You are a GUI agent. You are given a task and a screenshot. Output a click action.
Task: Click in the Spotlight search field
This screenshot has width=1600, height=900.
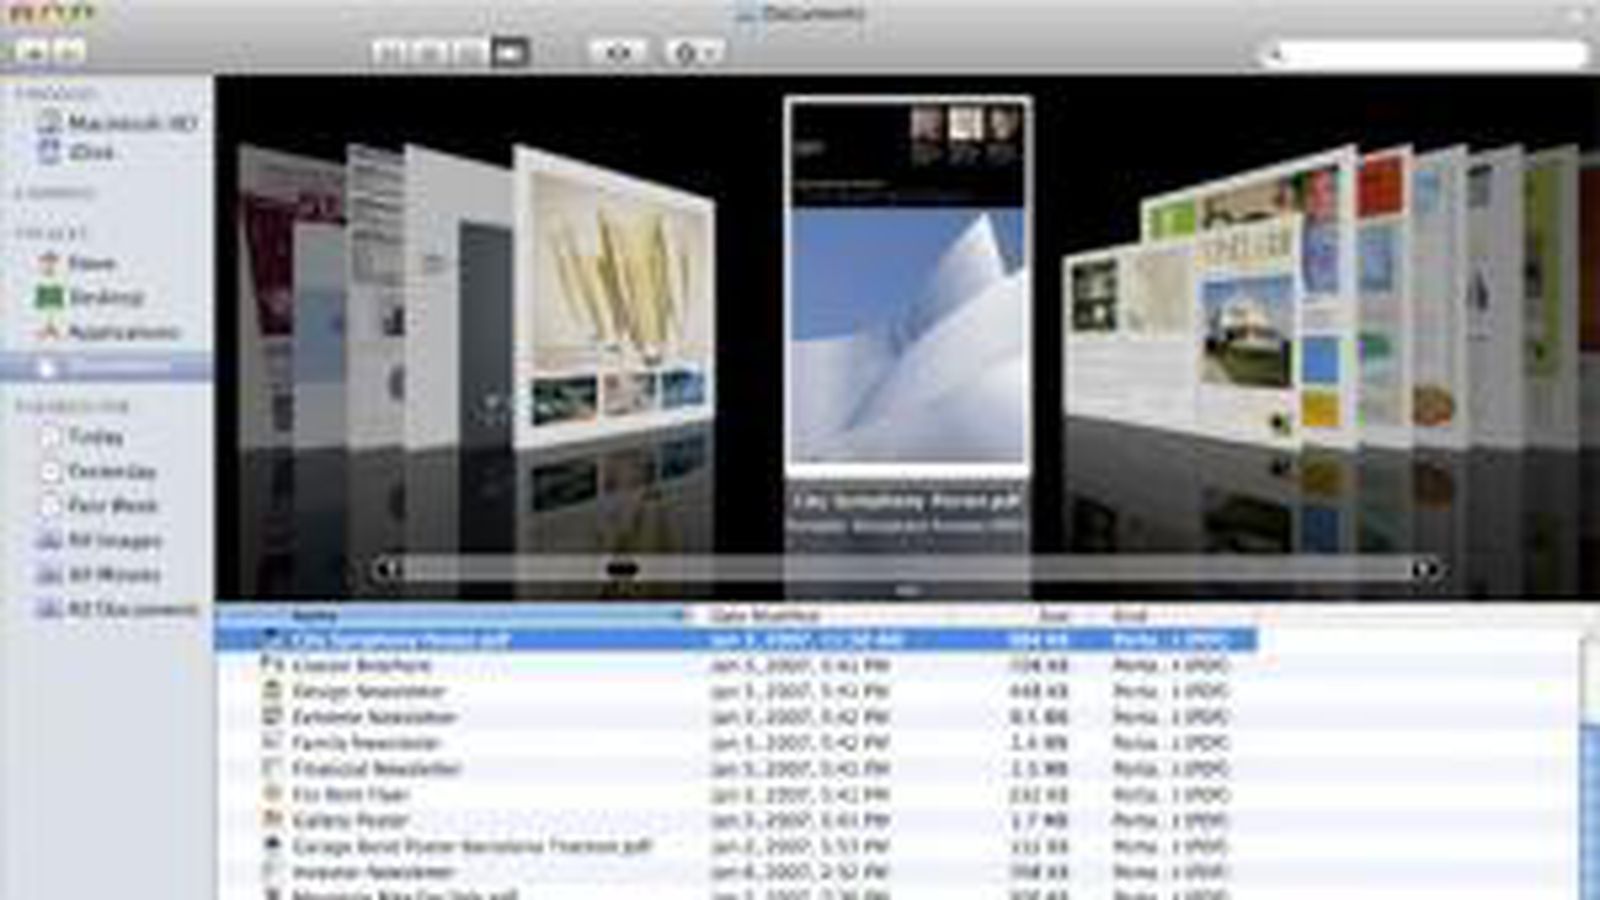click(1430, 54)
